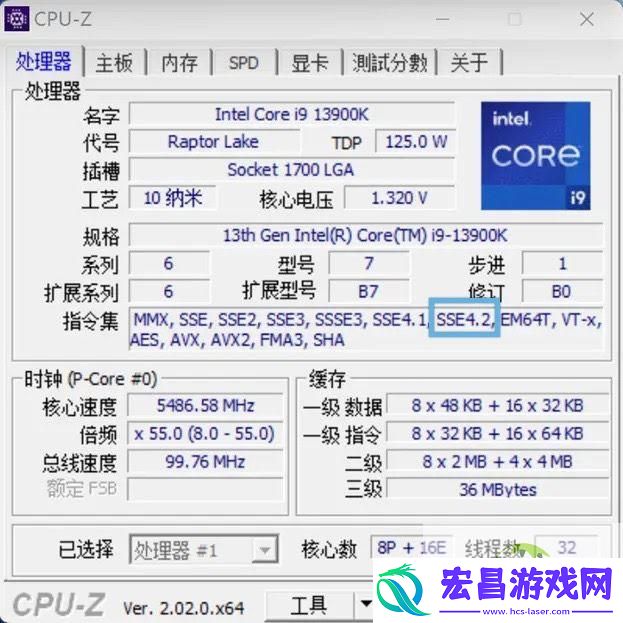
Task: Click the Raptor Lake code name value
Action: [x=214, y=142]
